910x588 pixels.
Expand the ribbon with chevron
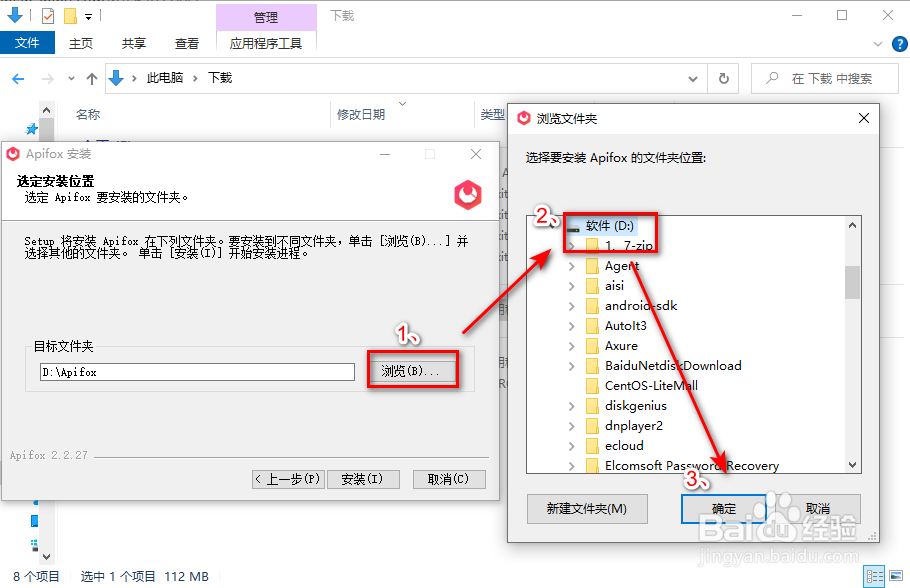pos(878,44)
